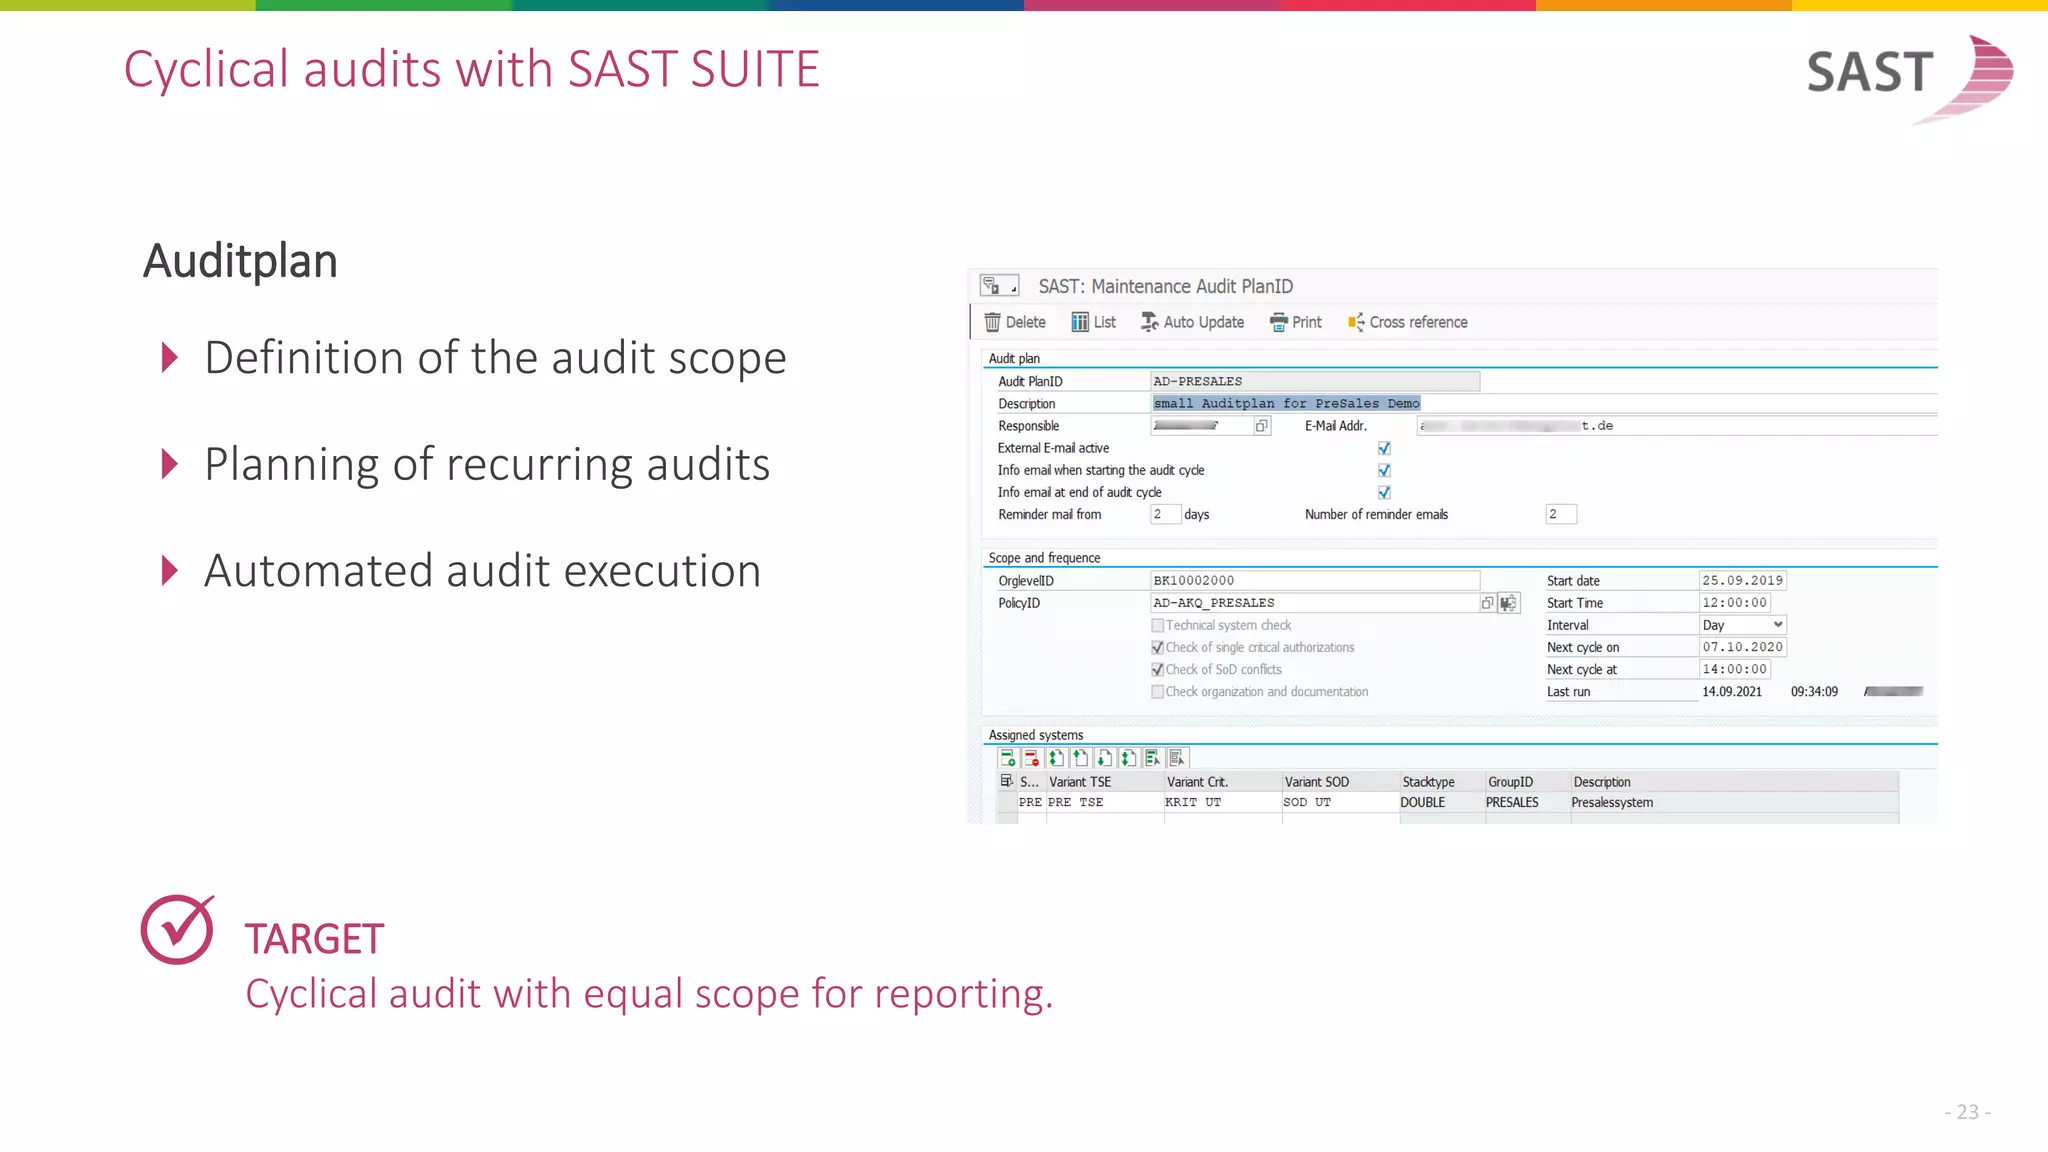Click the GroupID column header
The image size is (2048, 1152).
[x=1527, y=782]
